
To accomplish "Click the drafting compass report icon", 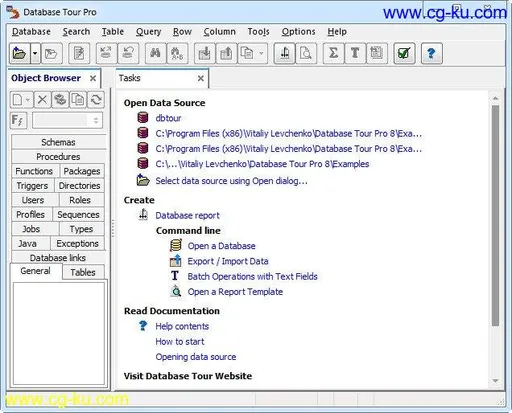I will 284,53.
